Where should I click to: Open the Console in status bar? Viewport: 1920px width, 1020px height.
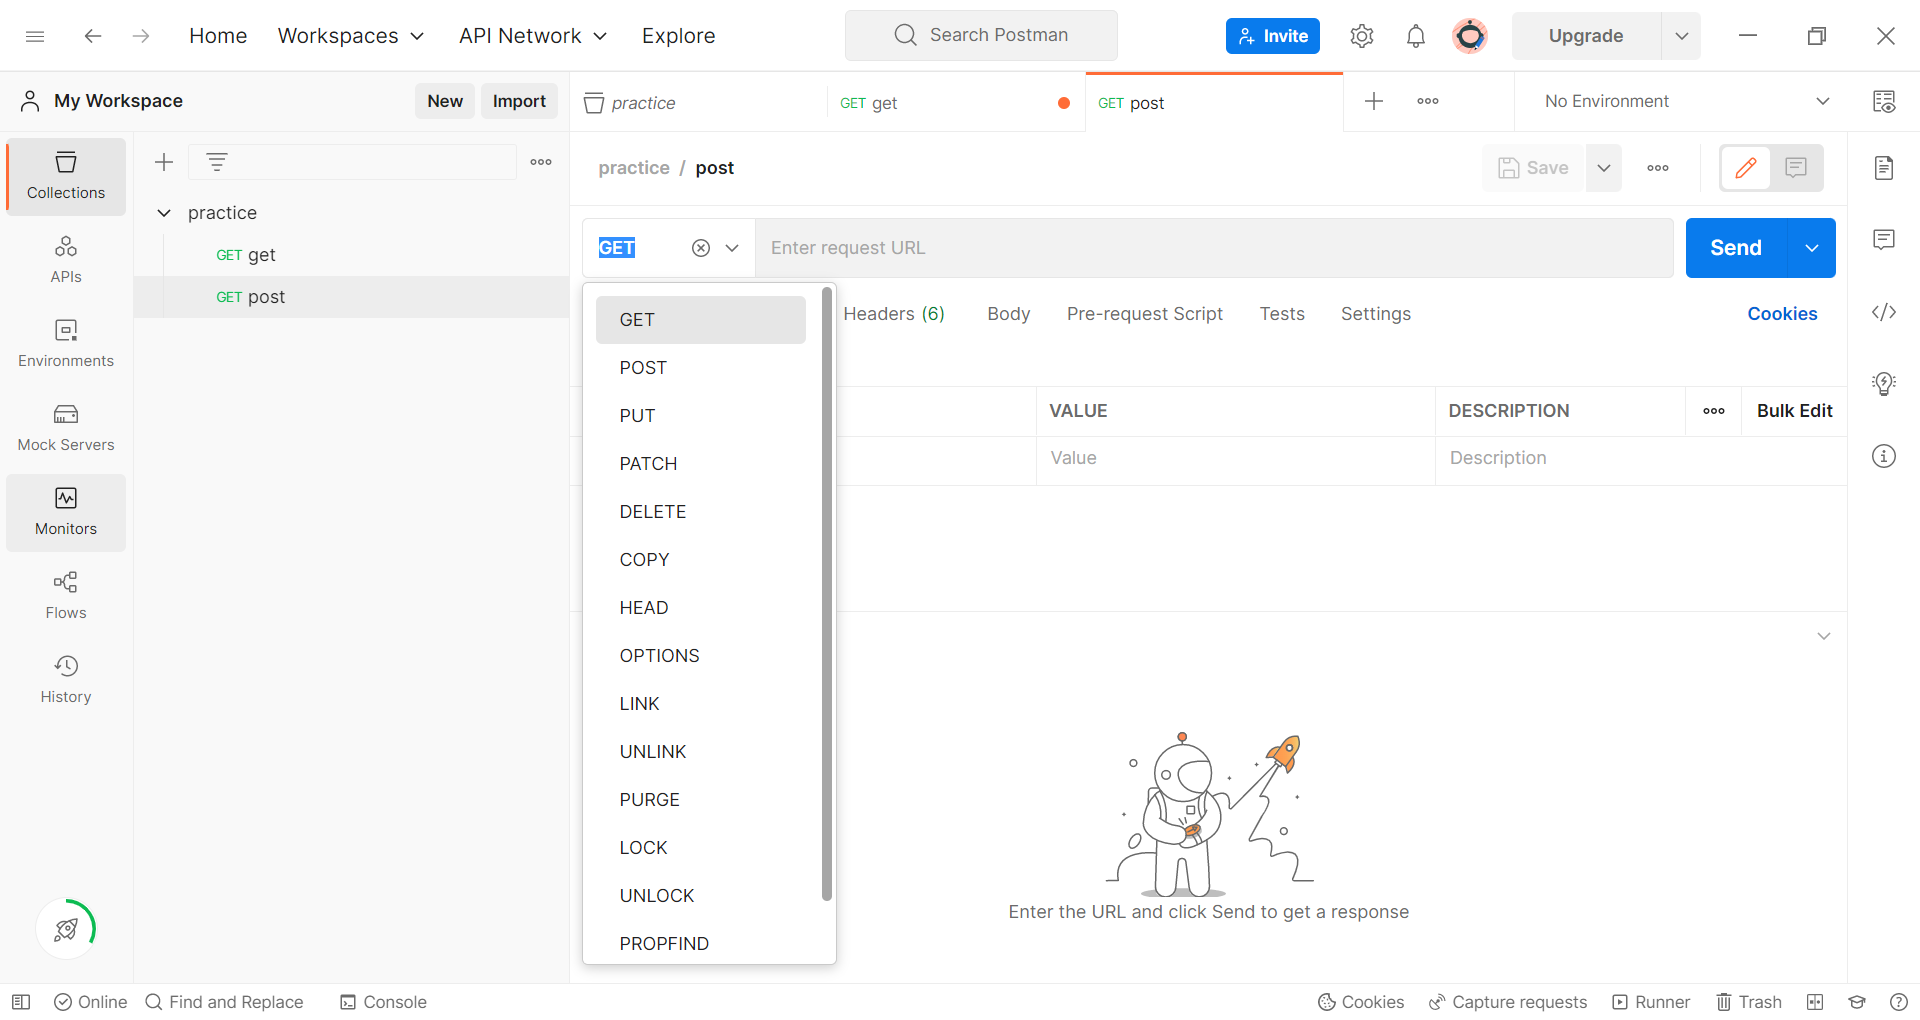[383, 1002]
